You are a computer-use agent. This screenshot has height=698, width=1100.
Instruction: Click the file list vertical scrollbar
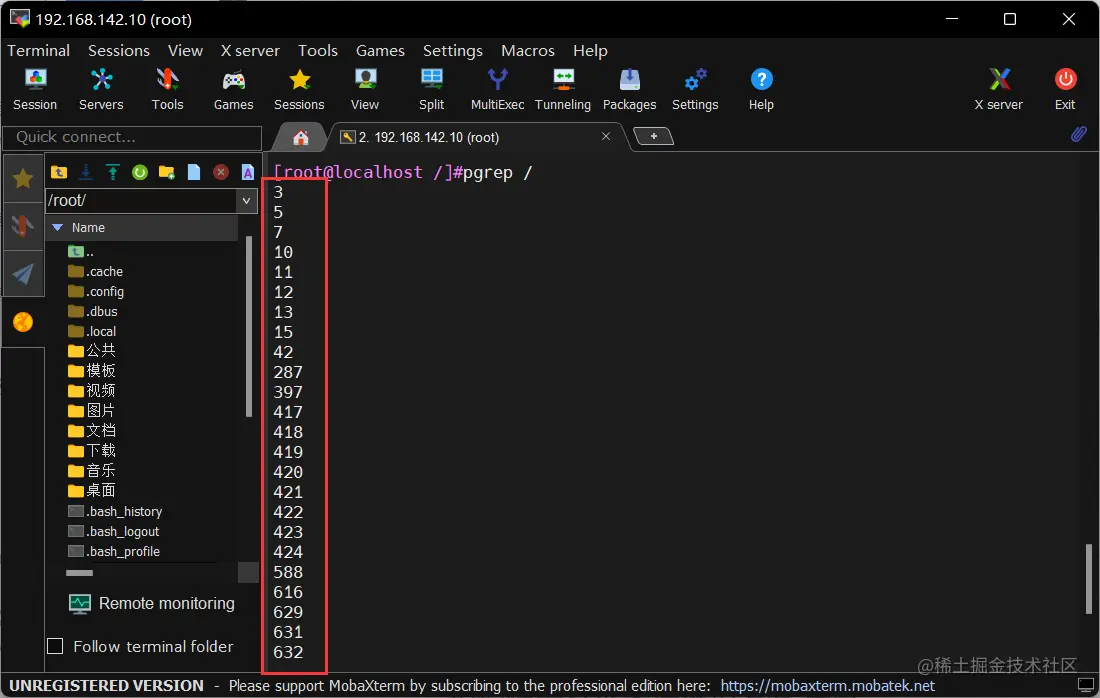[248, 326]
